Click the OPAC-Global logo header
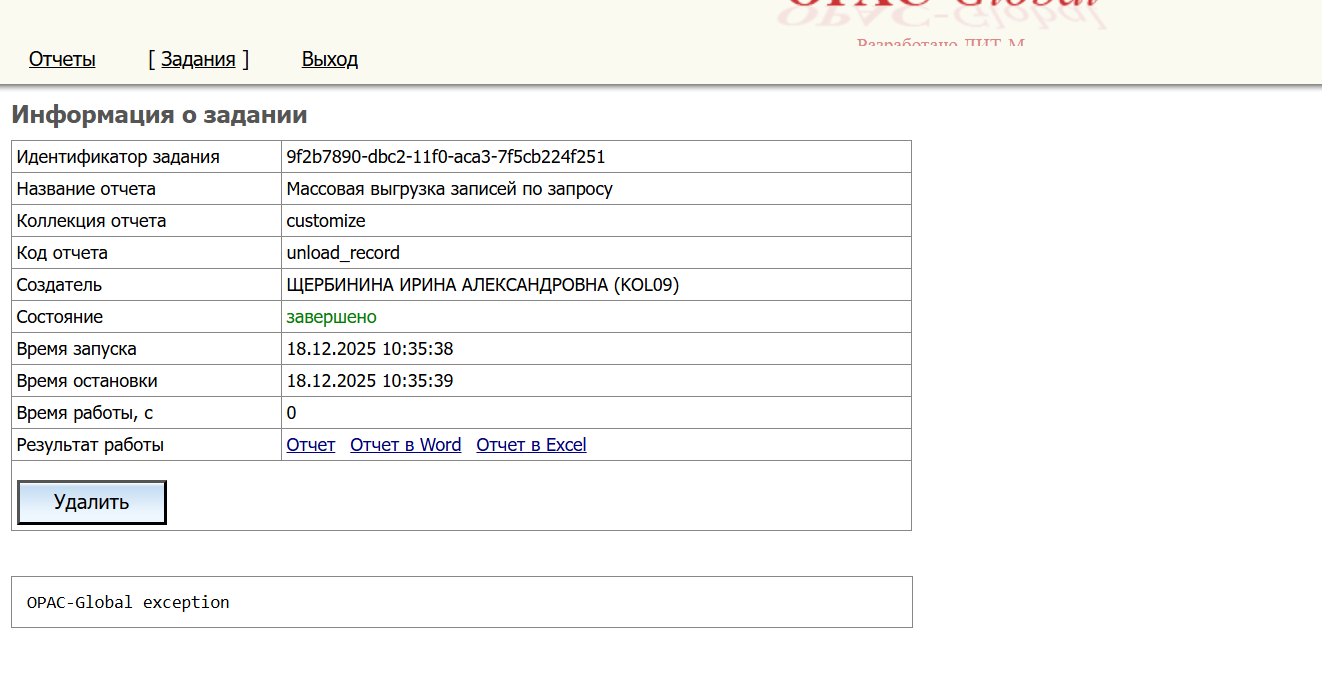Viewport: 1322px width, 677px height. pos(942,17)
